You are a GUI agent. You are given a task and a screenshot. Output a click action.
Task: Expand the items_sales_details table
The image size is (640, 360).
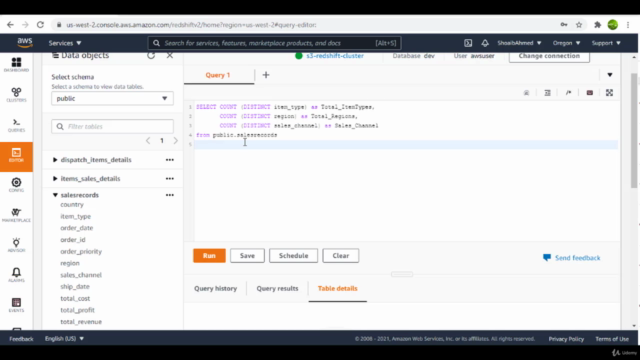pos(55,178)
